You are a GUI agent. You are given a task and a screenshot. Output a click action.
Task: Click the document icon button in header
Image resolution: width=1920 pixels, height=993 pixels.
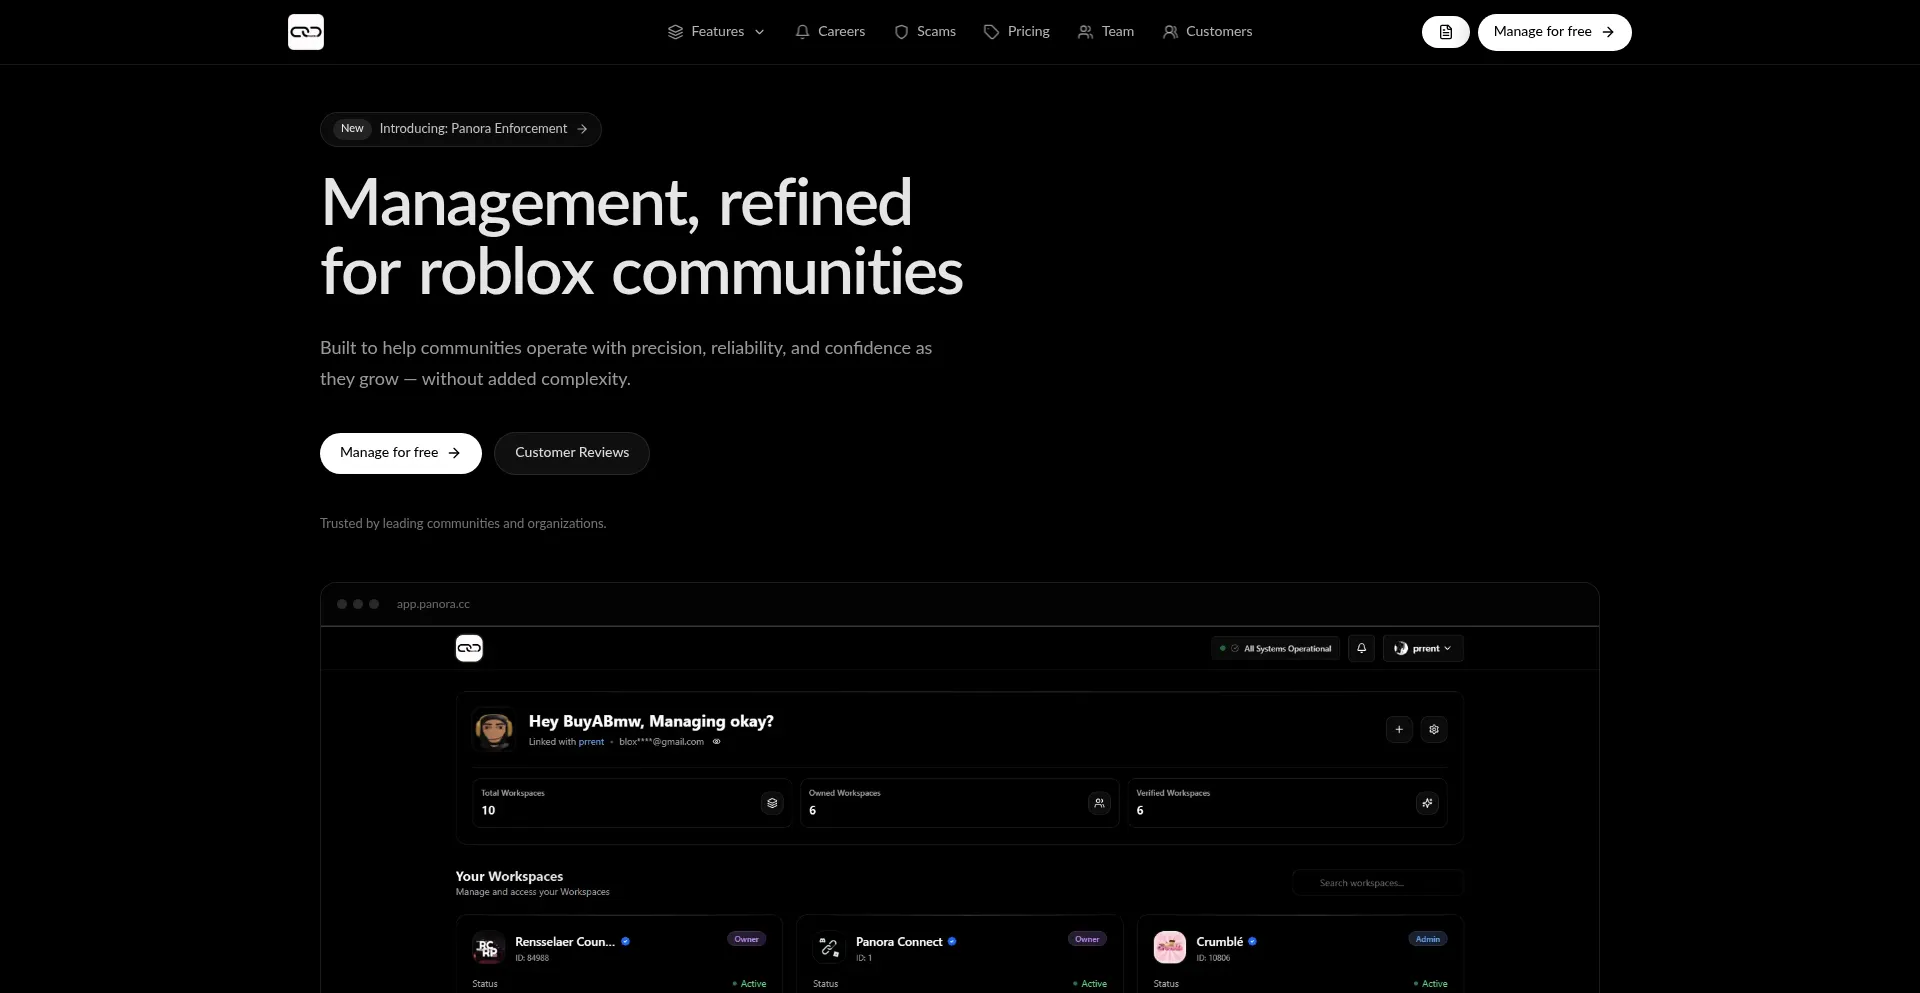[x=1446, y=32]
